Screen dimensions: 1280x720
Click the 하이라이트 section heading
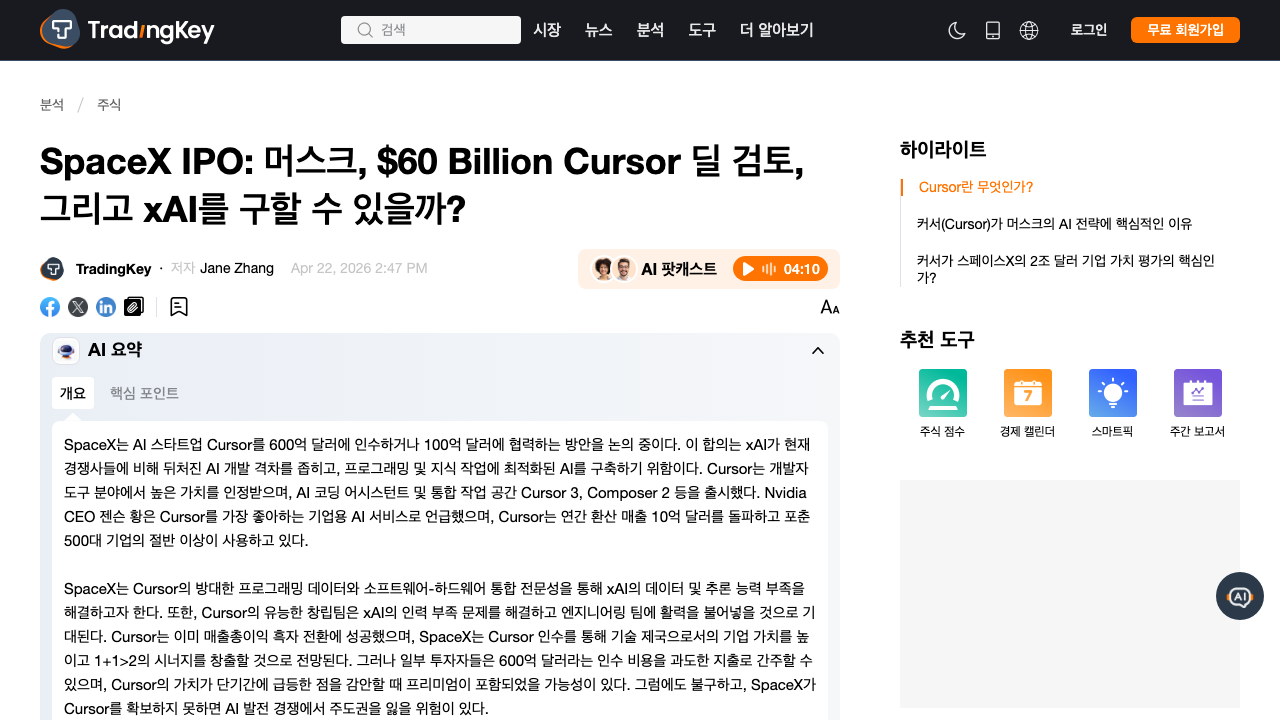coord(943,149)
